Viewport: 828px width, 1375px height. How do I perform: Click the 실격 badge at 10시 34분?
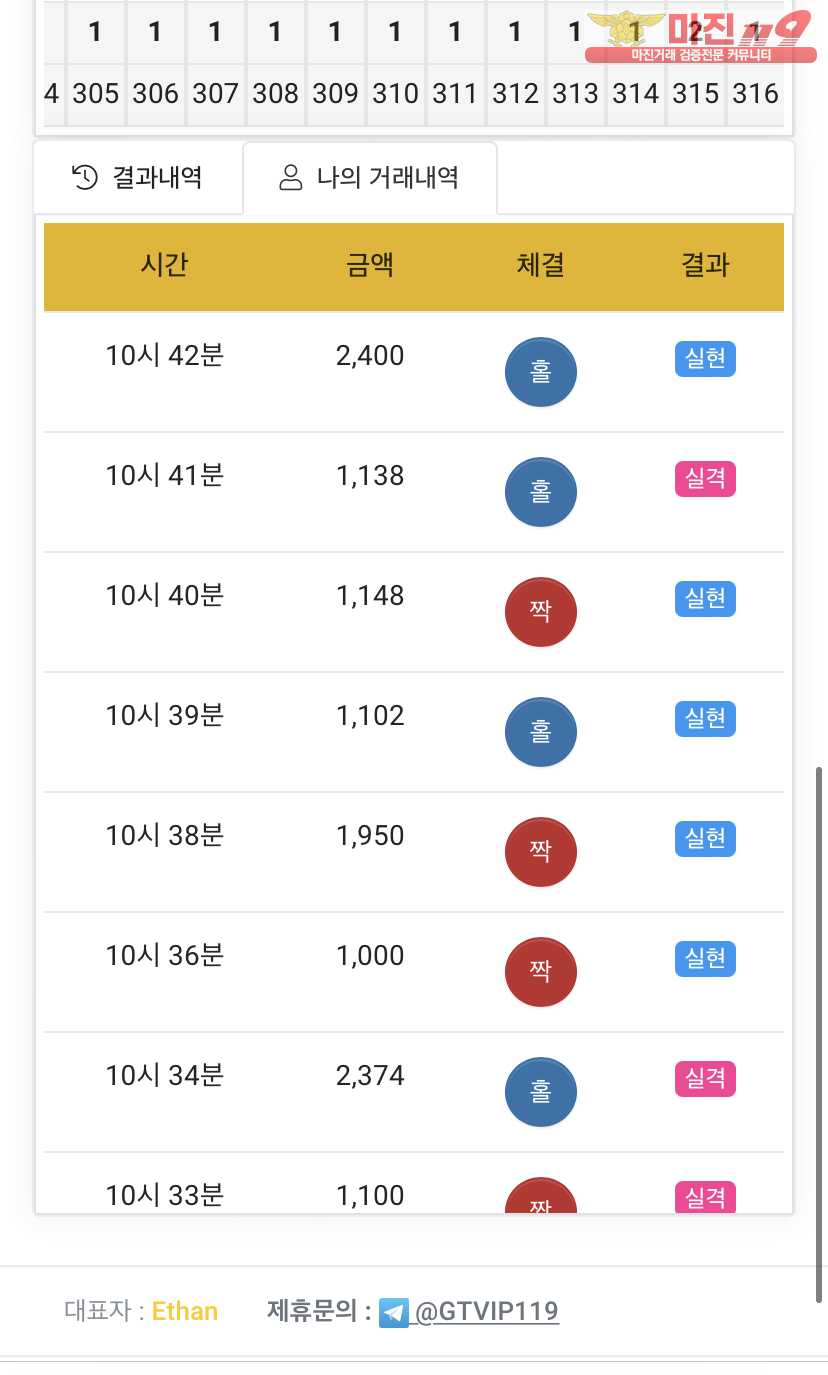coord(705,1079)
